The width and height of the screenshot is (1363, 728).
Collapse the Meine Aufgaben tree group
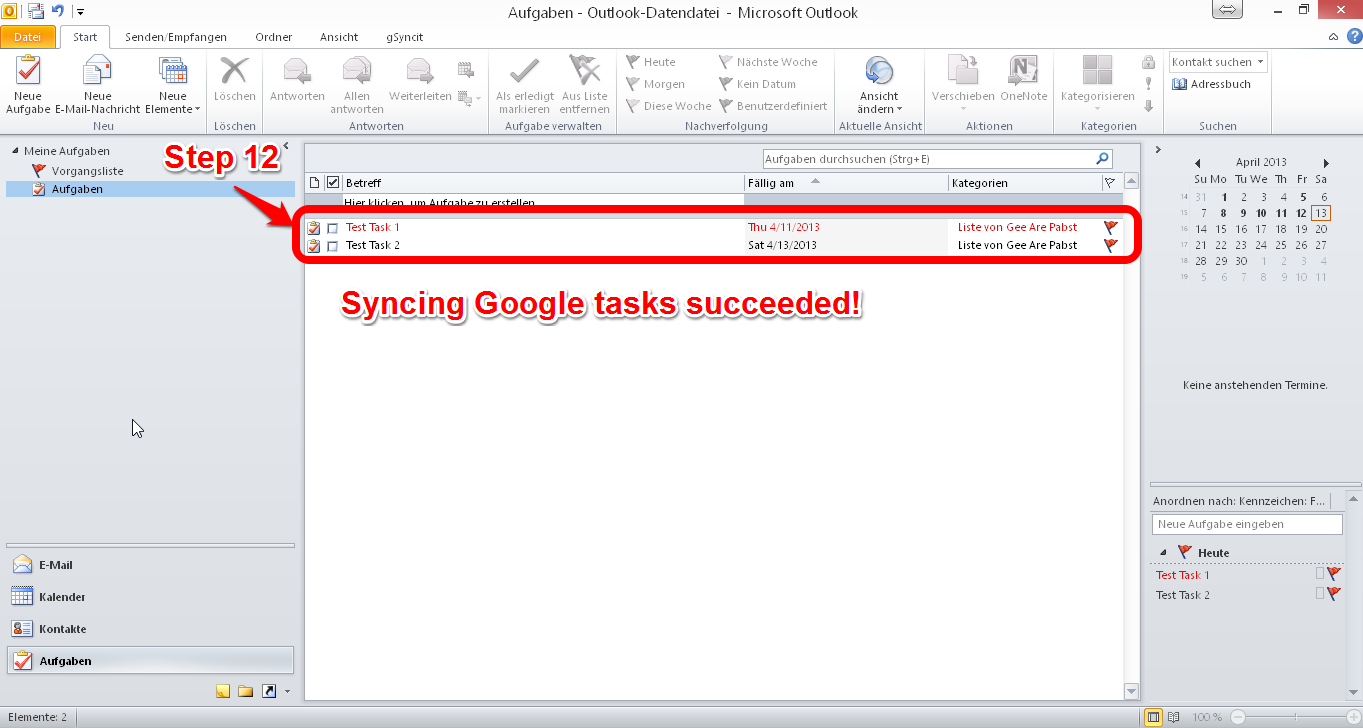[15, 152]
